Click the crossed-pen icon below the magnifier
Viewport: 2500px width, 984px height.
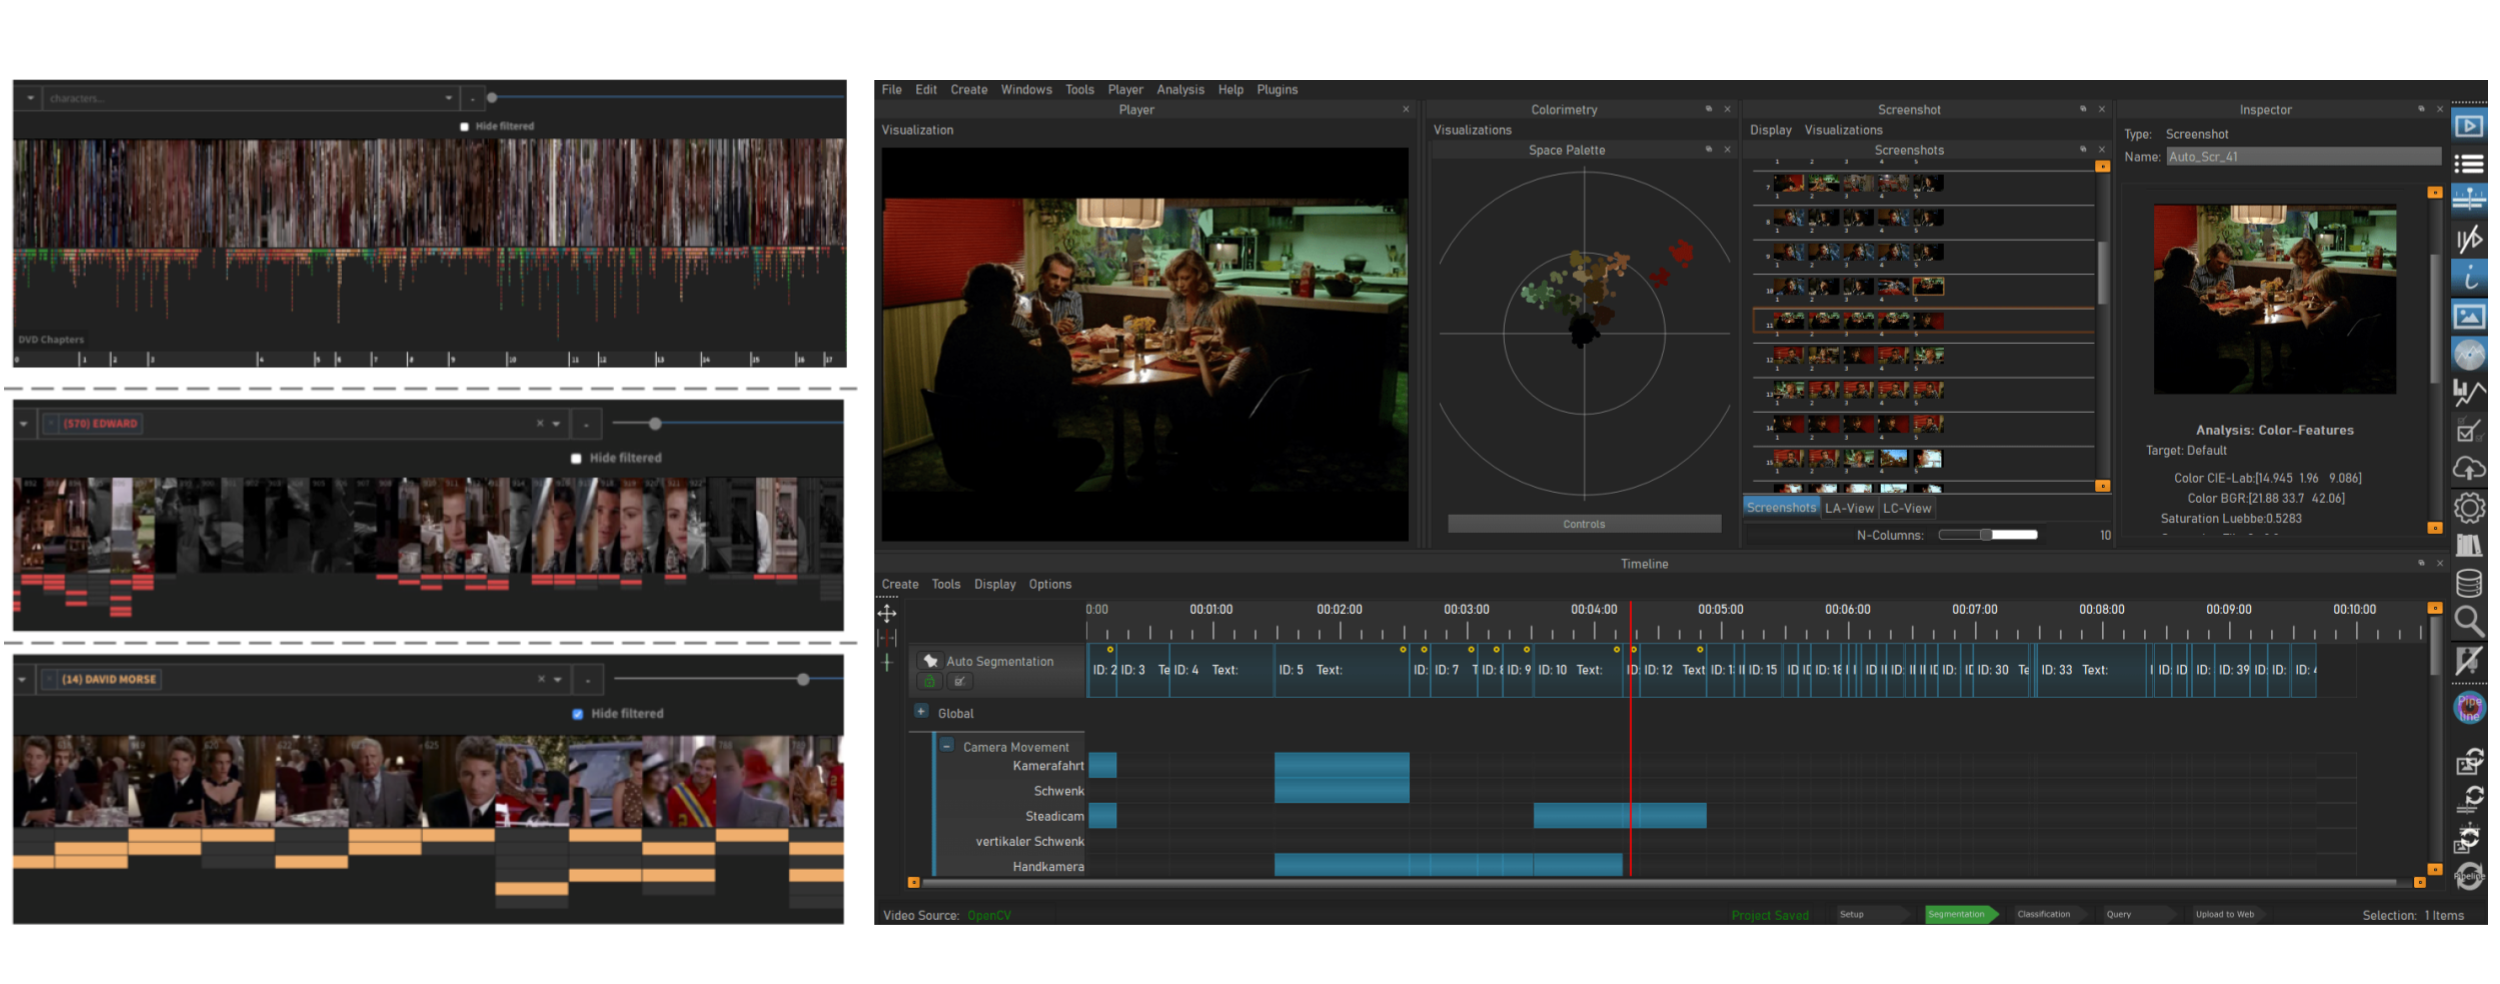click(2469, 660)
